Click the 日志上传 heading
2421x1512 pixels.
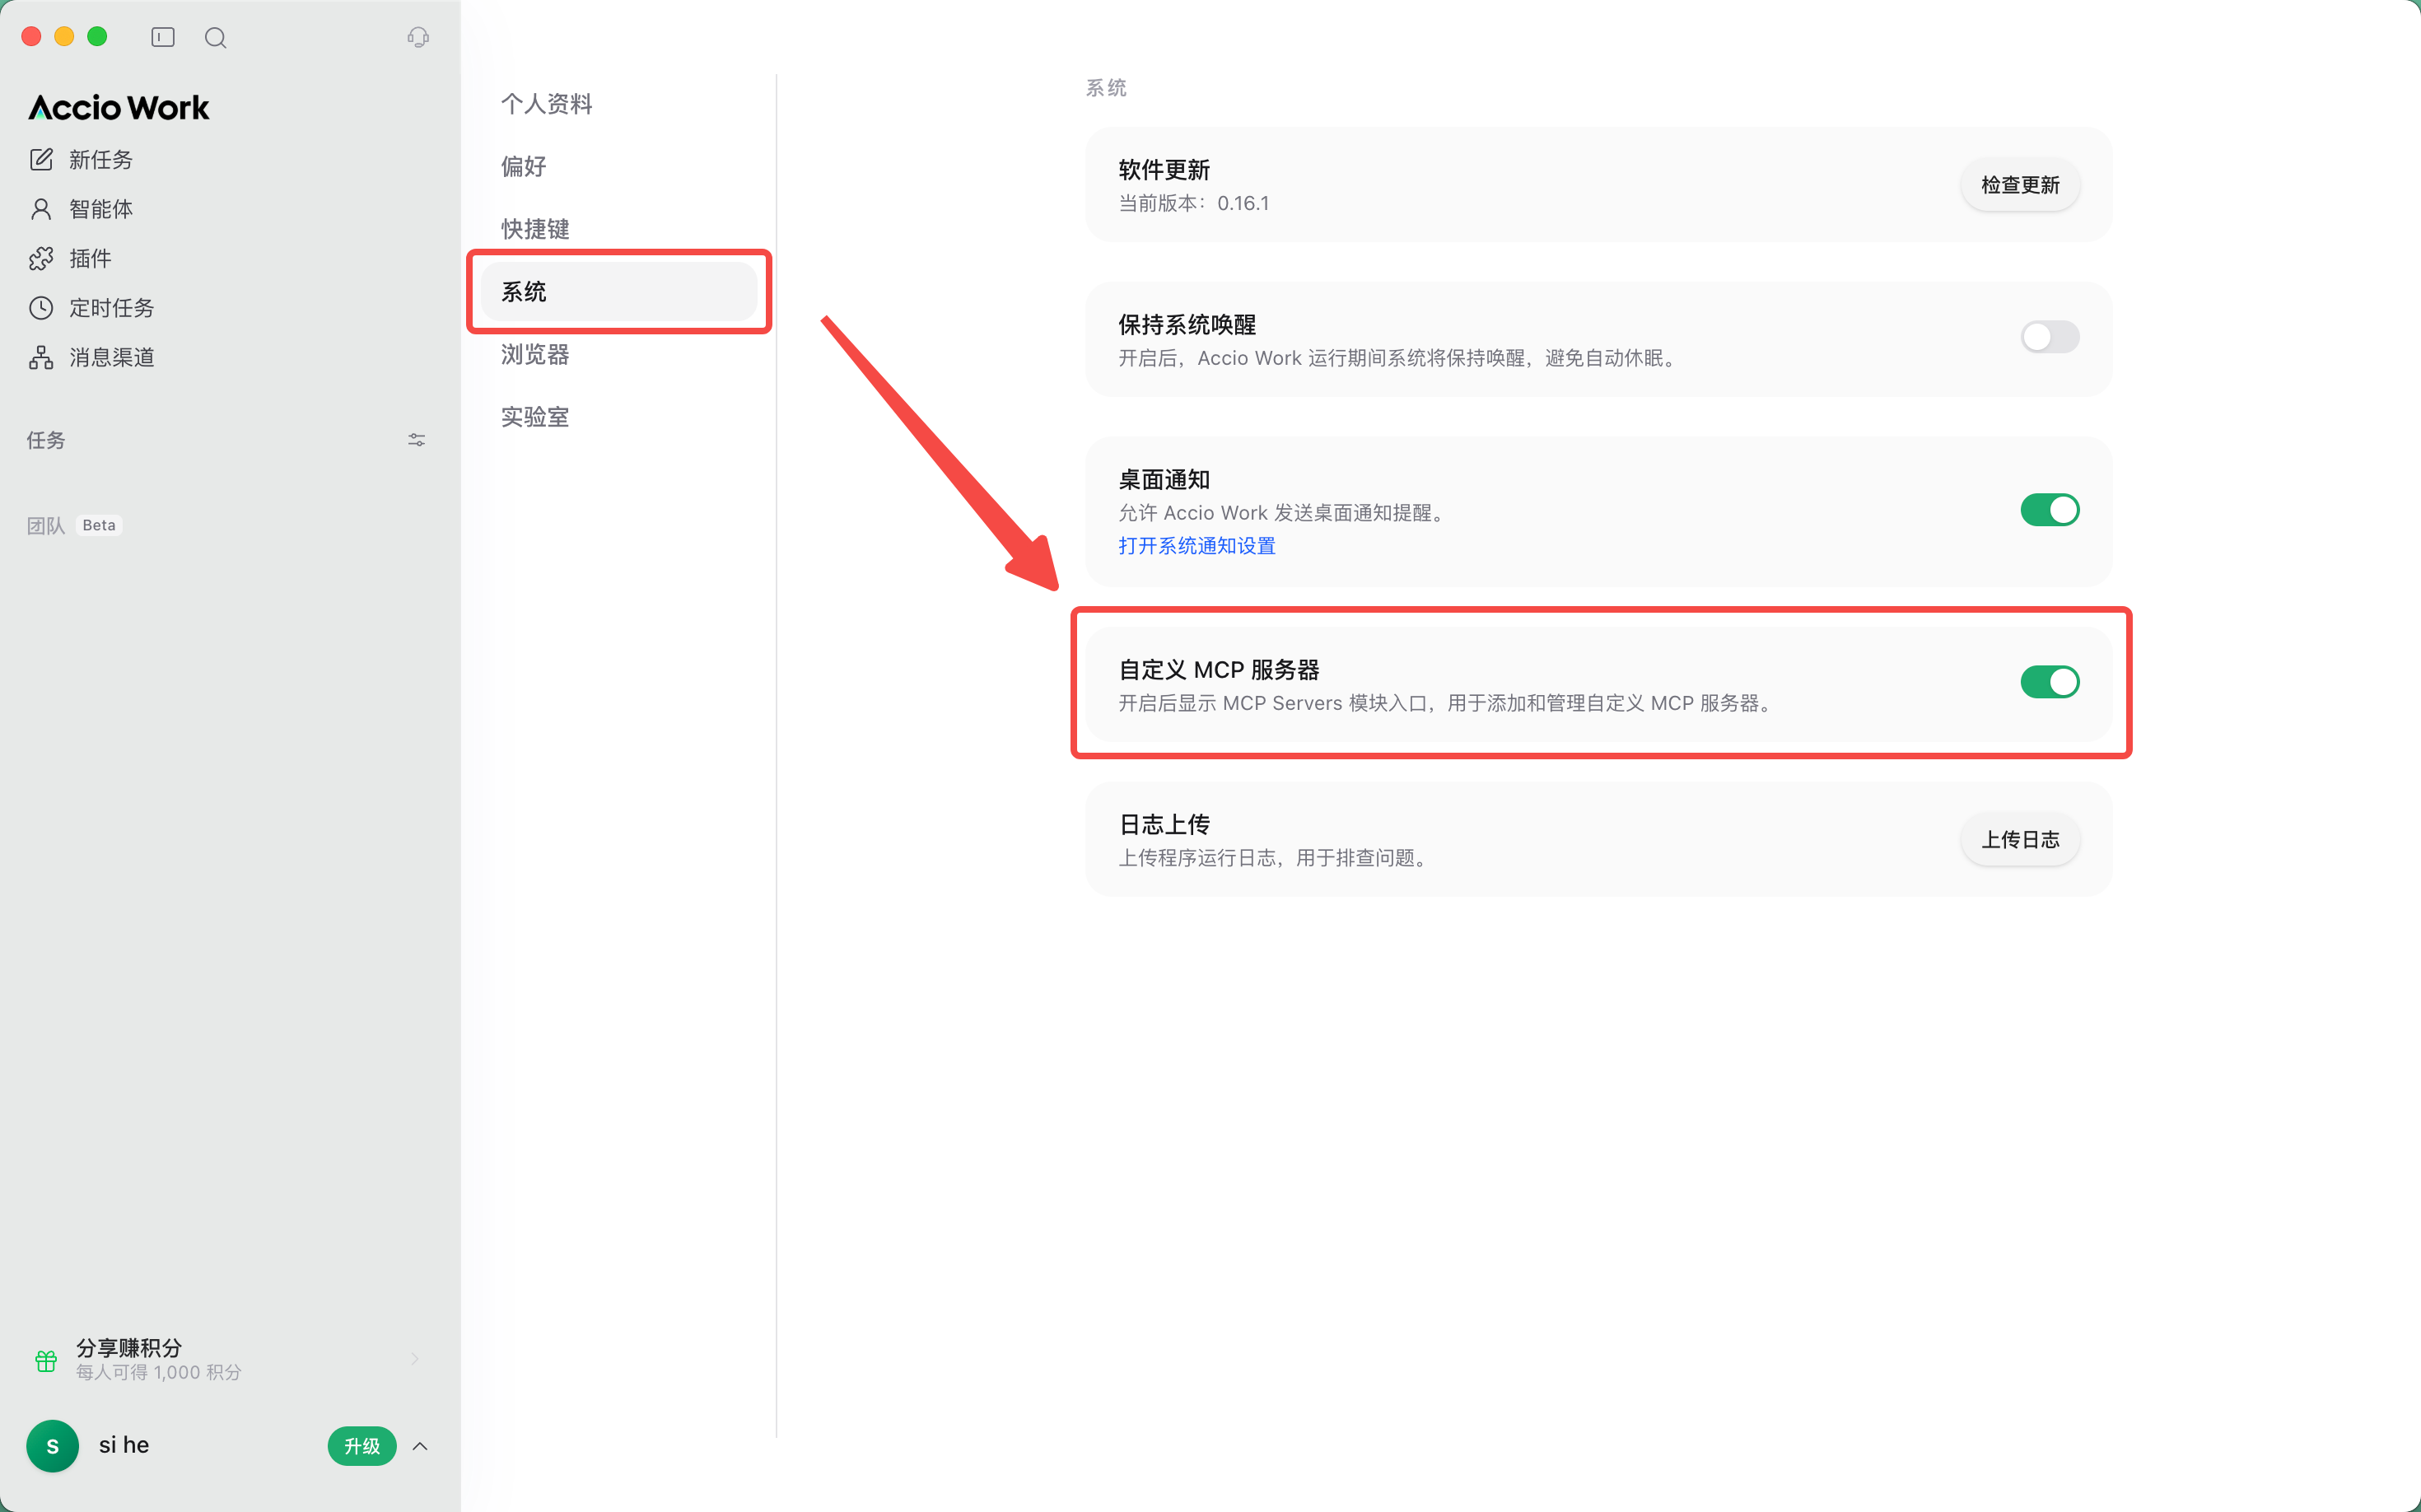pos(1164,825)
